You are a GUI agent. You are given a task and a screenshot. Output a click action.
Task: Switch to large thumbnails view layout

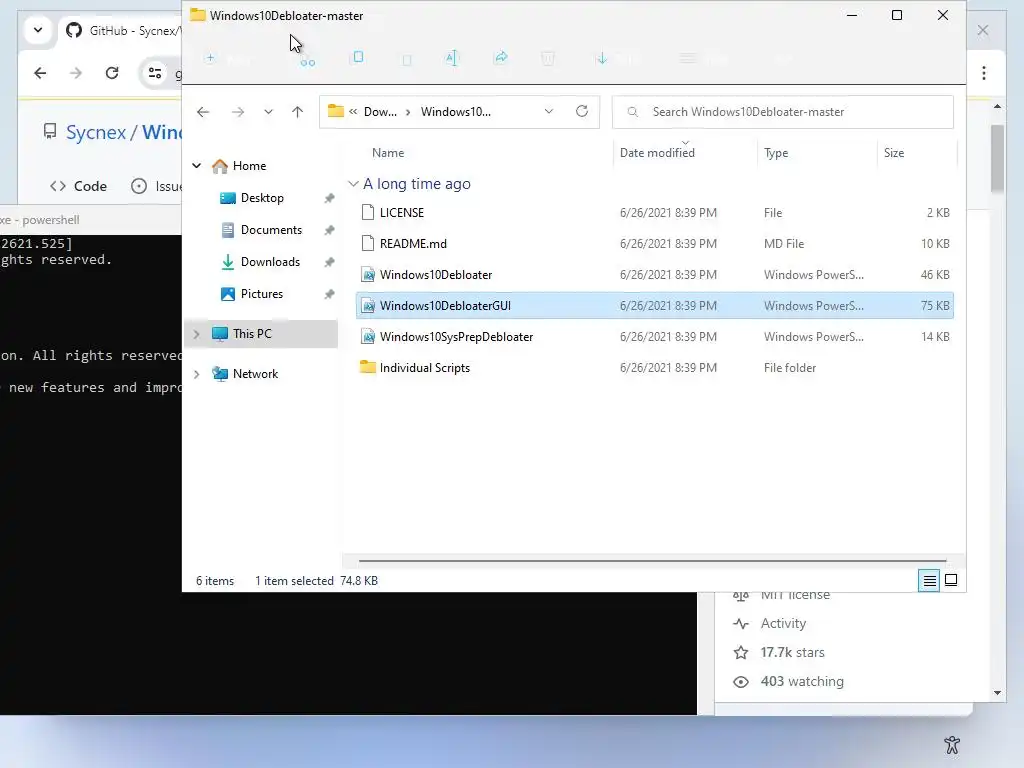(x=951, y=580)
